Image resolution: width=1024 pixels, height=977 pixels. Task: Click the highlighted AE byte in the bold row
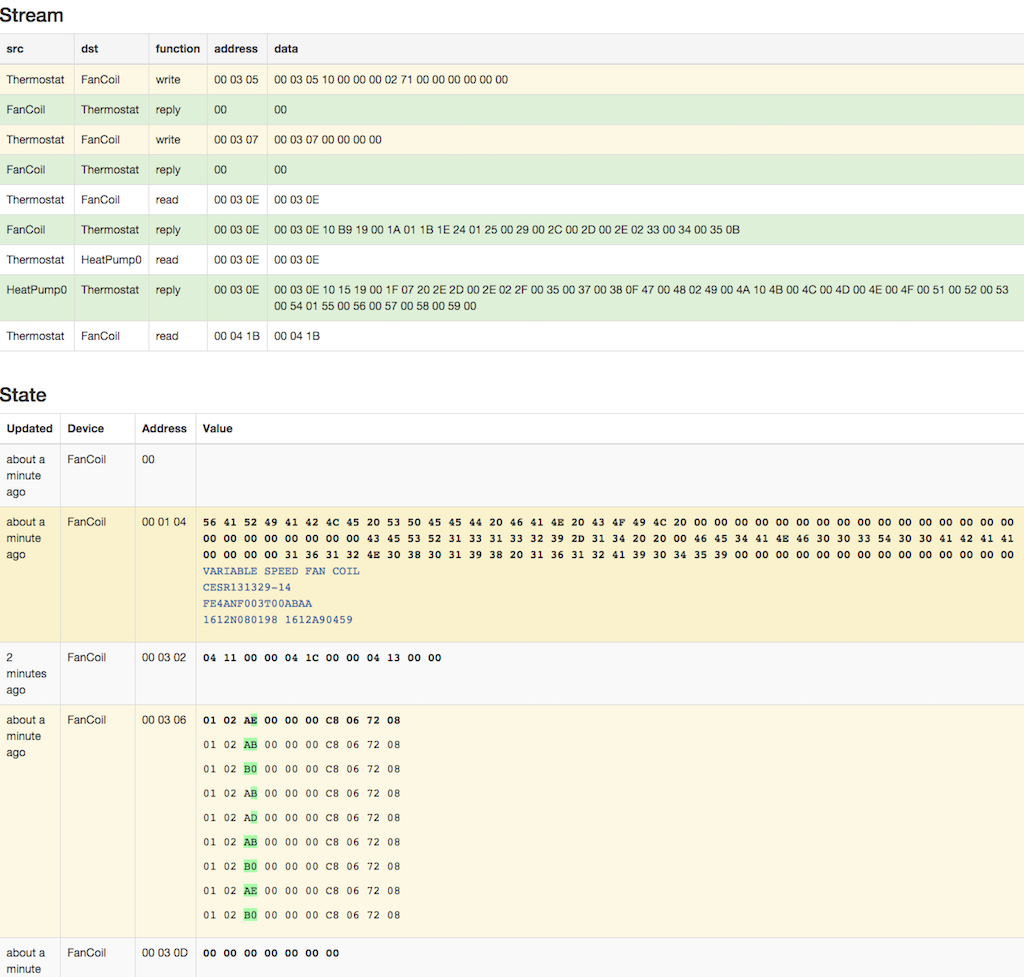point(250,720)
